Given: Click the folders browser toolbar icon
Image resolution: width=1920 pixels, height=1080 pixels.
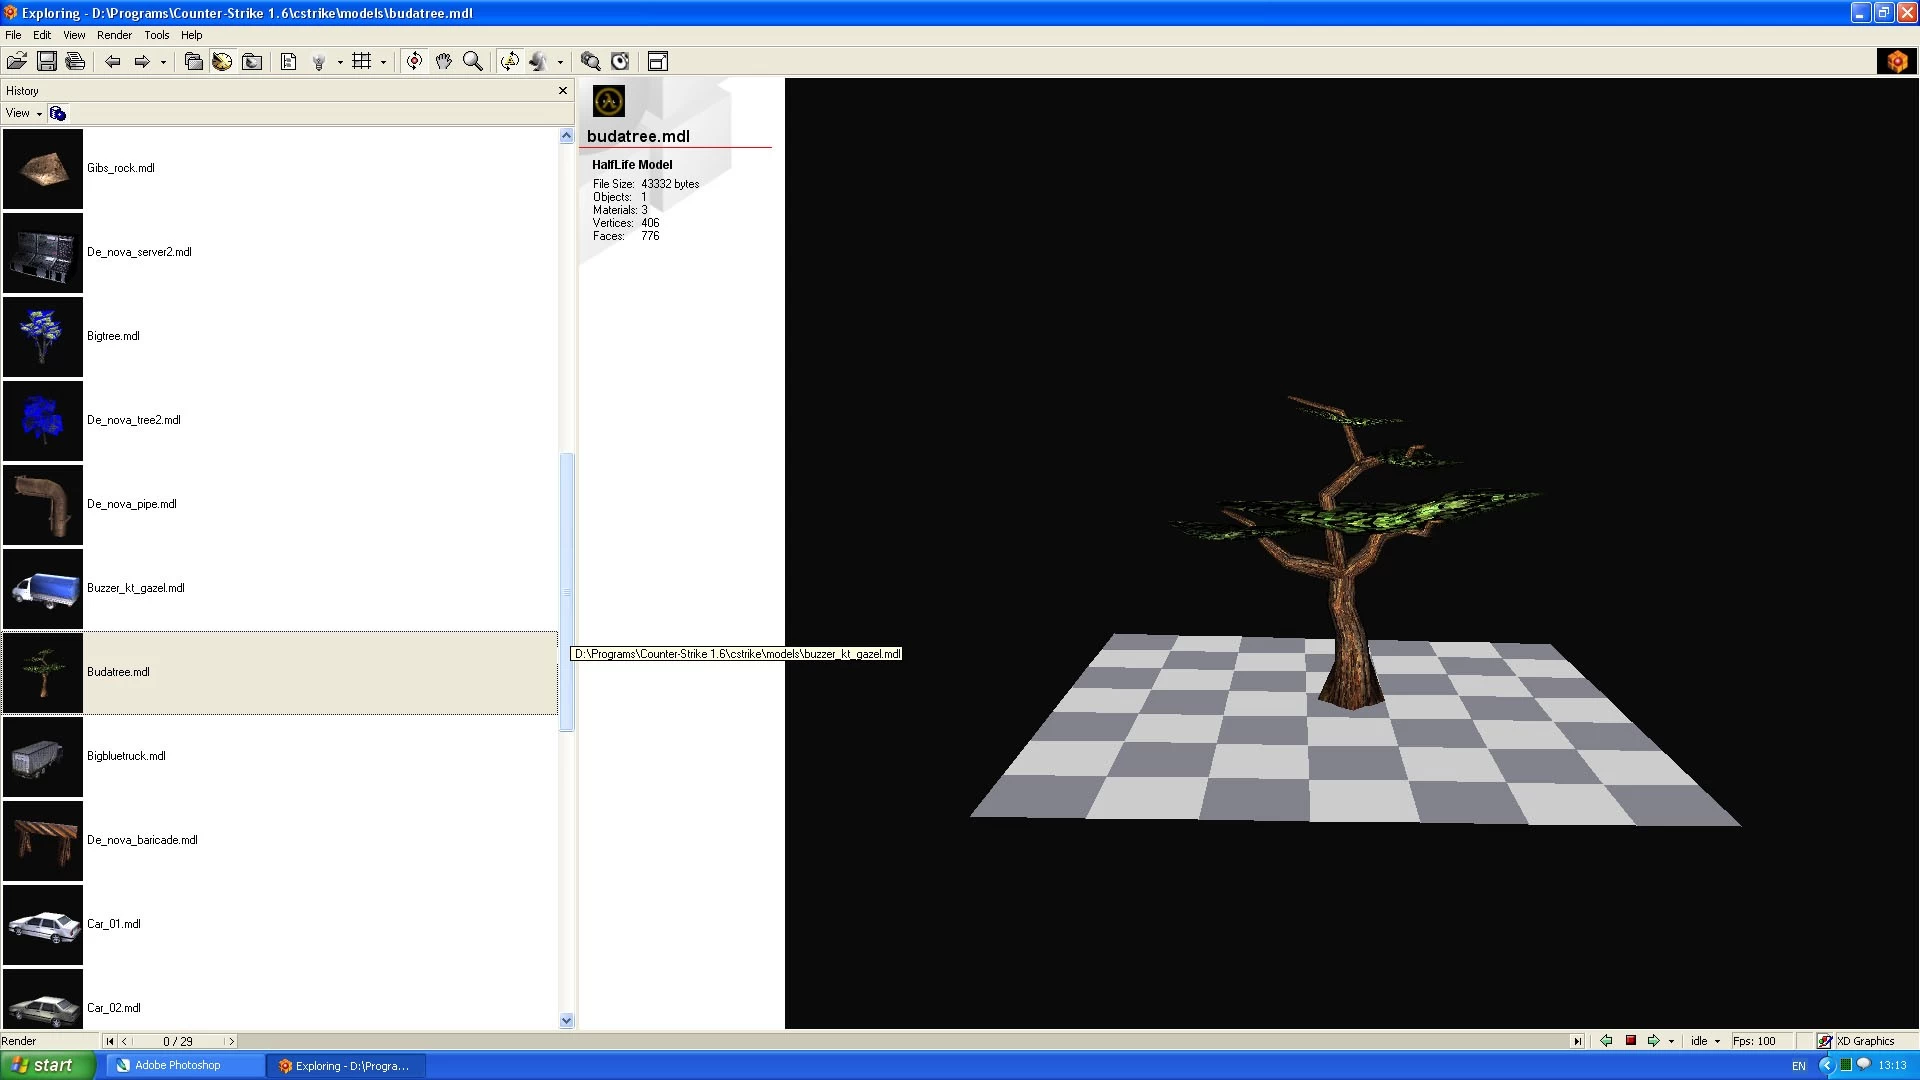Looking at the screenshot, I should [x=194, y=62].
